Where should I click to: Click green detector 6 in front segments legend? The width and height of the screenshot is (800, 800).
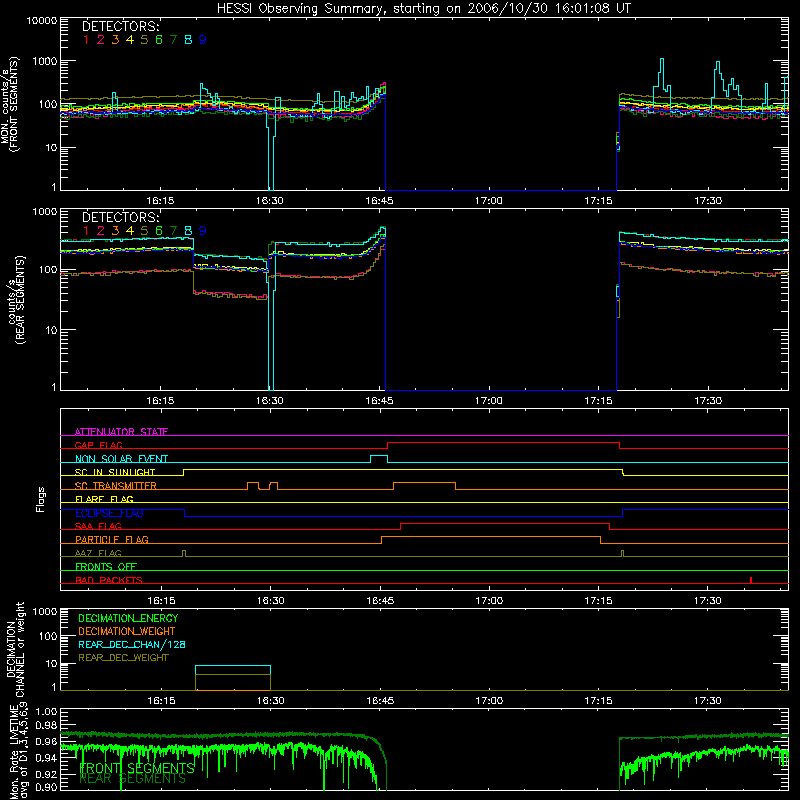159,40
